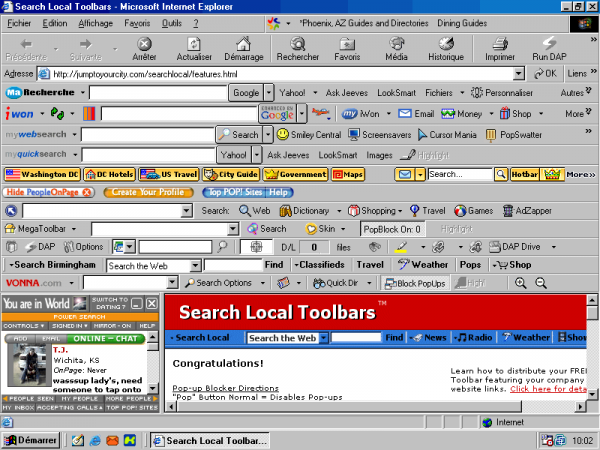Image resolution: width=600 pixels, height=450 pixels.
Task: Toggle SIGNED IN status in panel
Action: click(x=70, y=326)
